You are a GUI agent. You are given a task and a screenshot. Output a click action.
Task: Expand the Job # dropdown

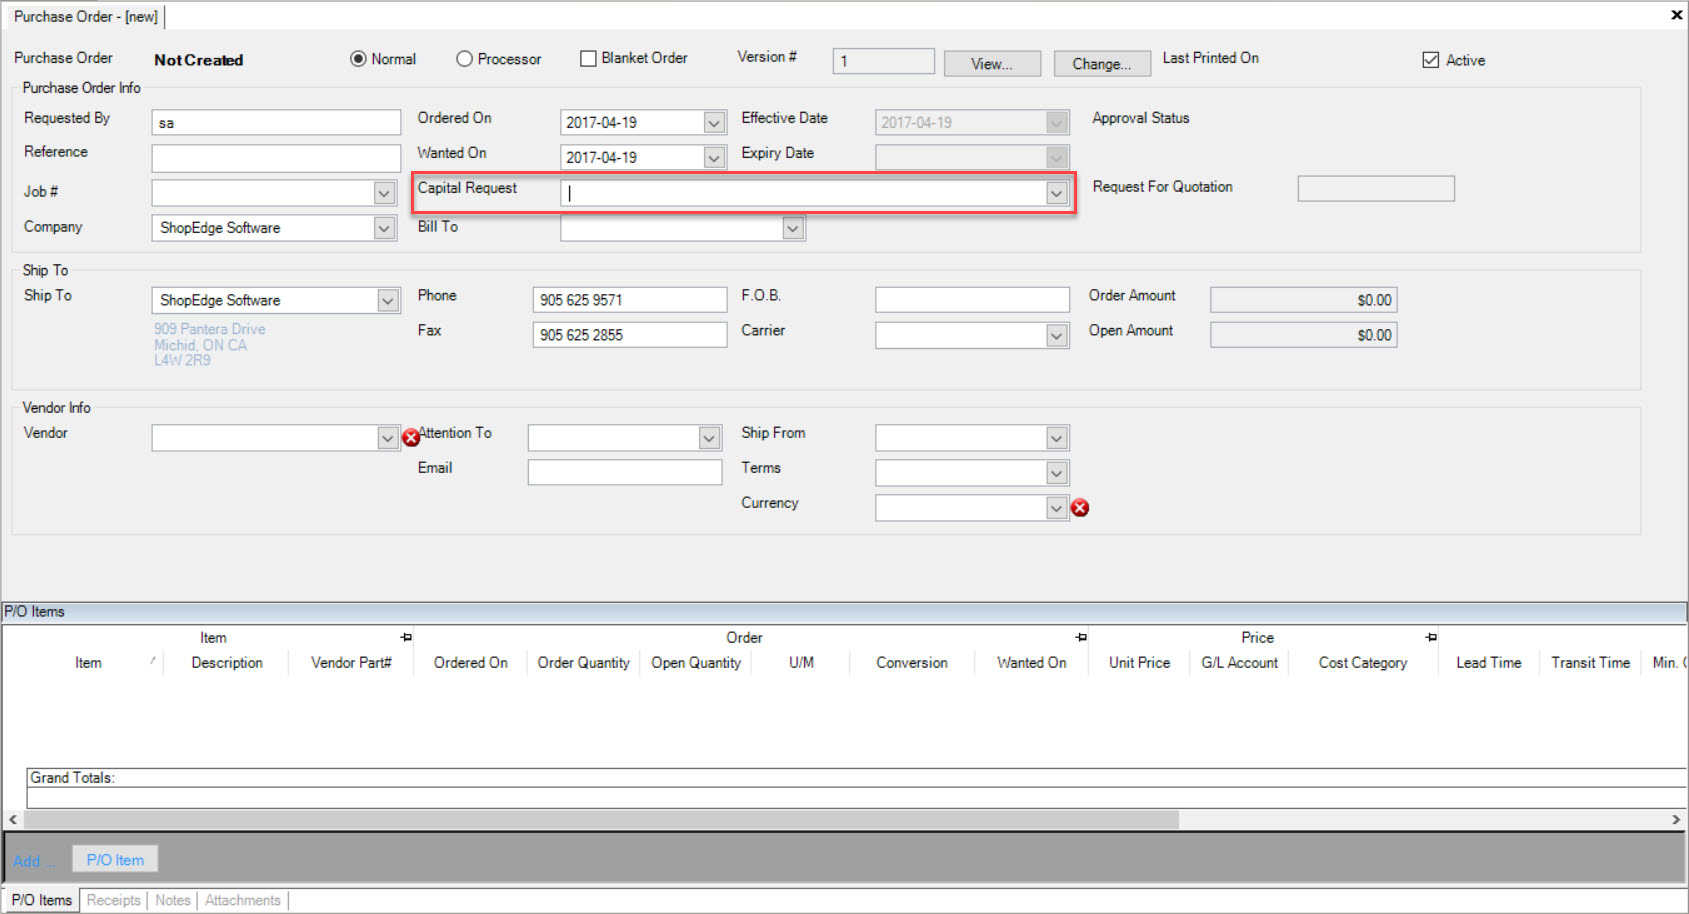pos(384,193)
